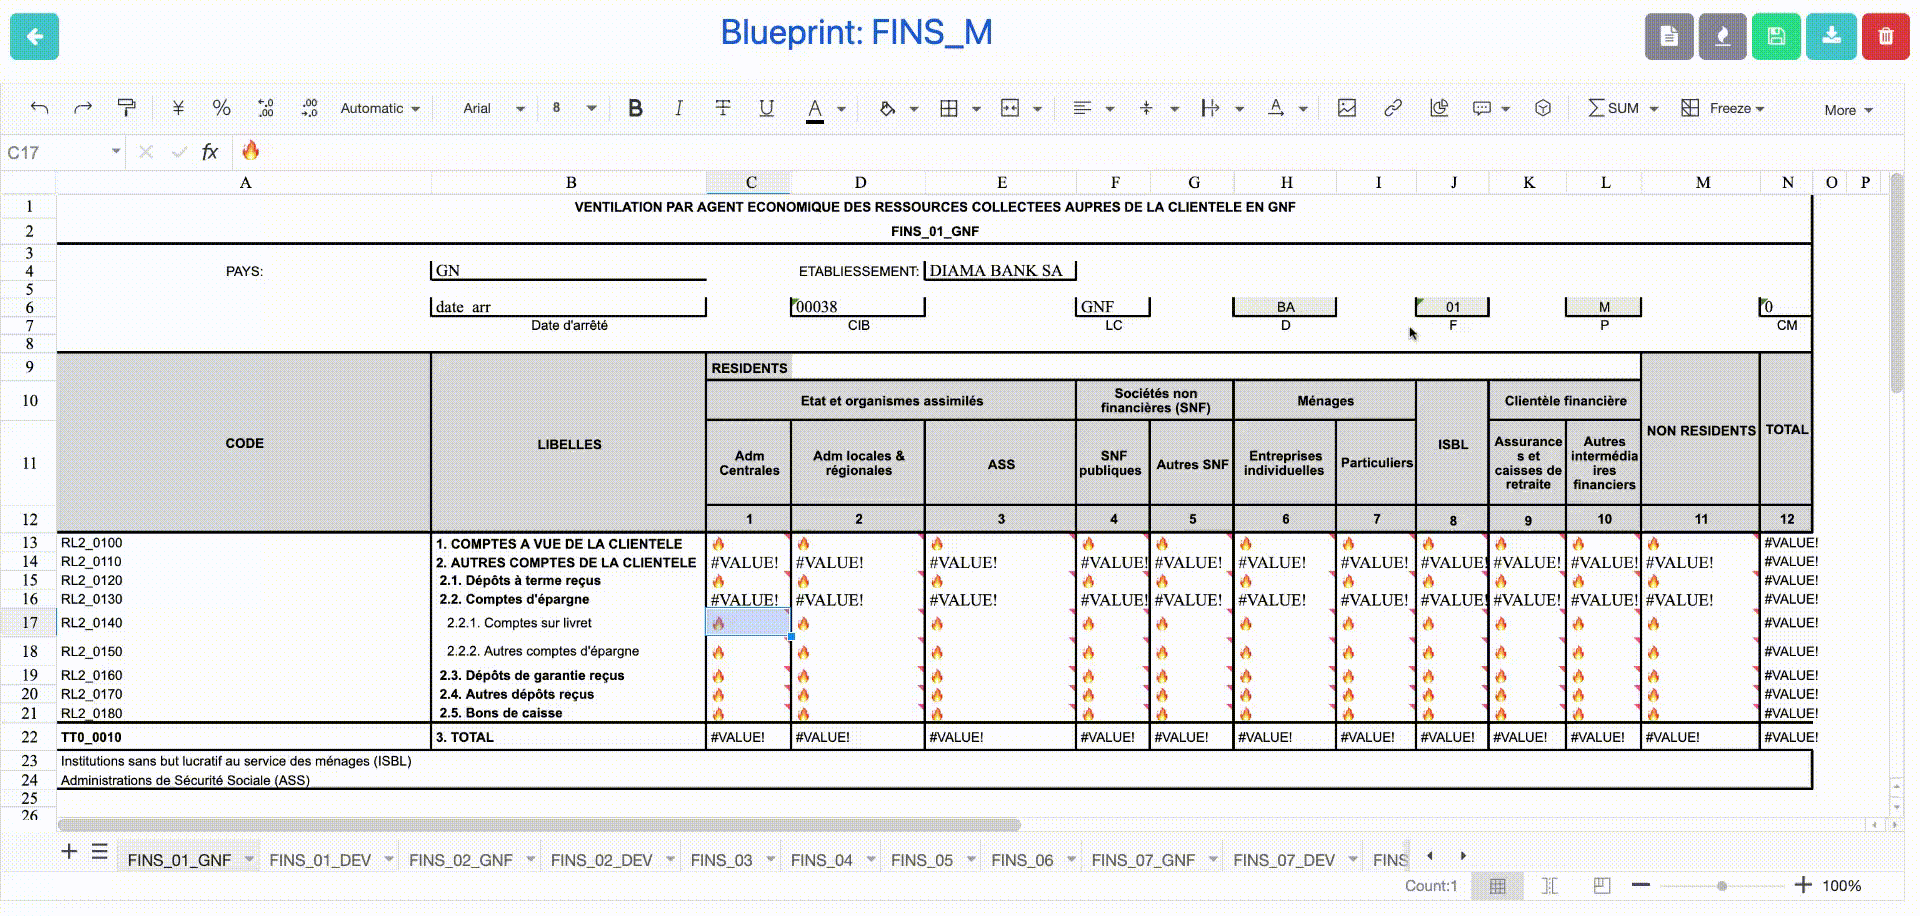
Task: Zoom out with the minus button
Action: click(1641, 885)
